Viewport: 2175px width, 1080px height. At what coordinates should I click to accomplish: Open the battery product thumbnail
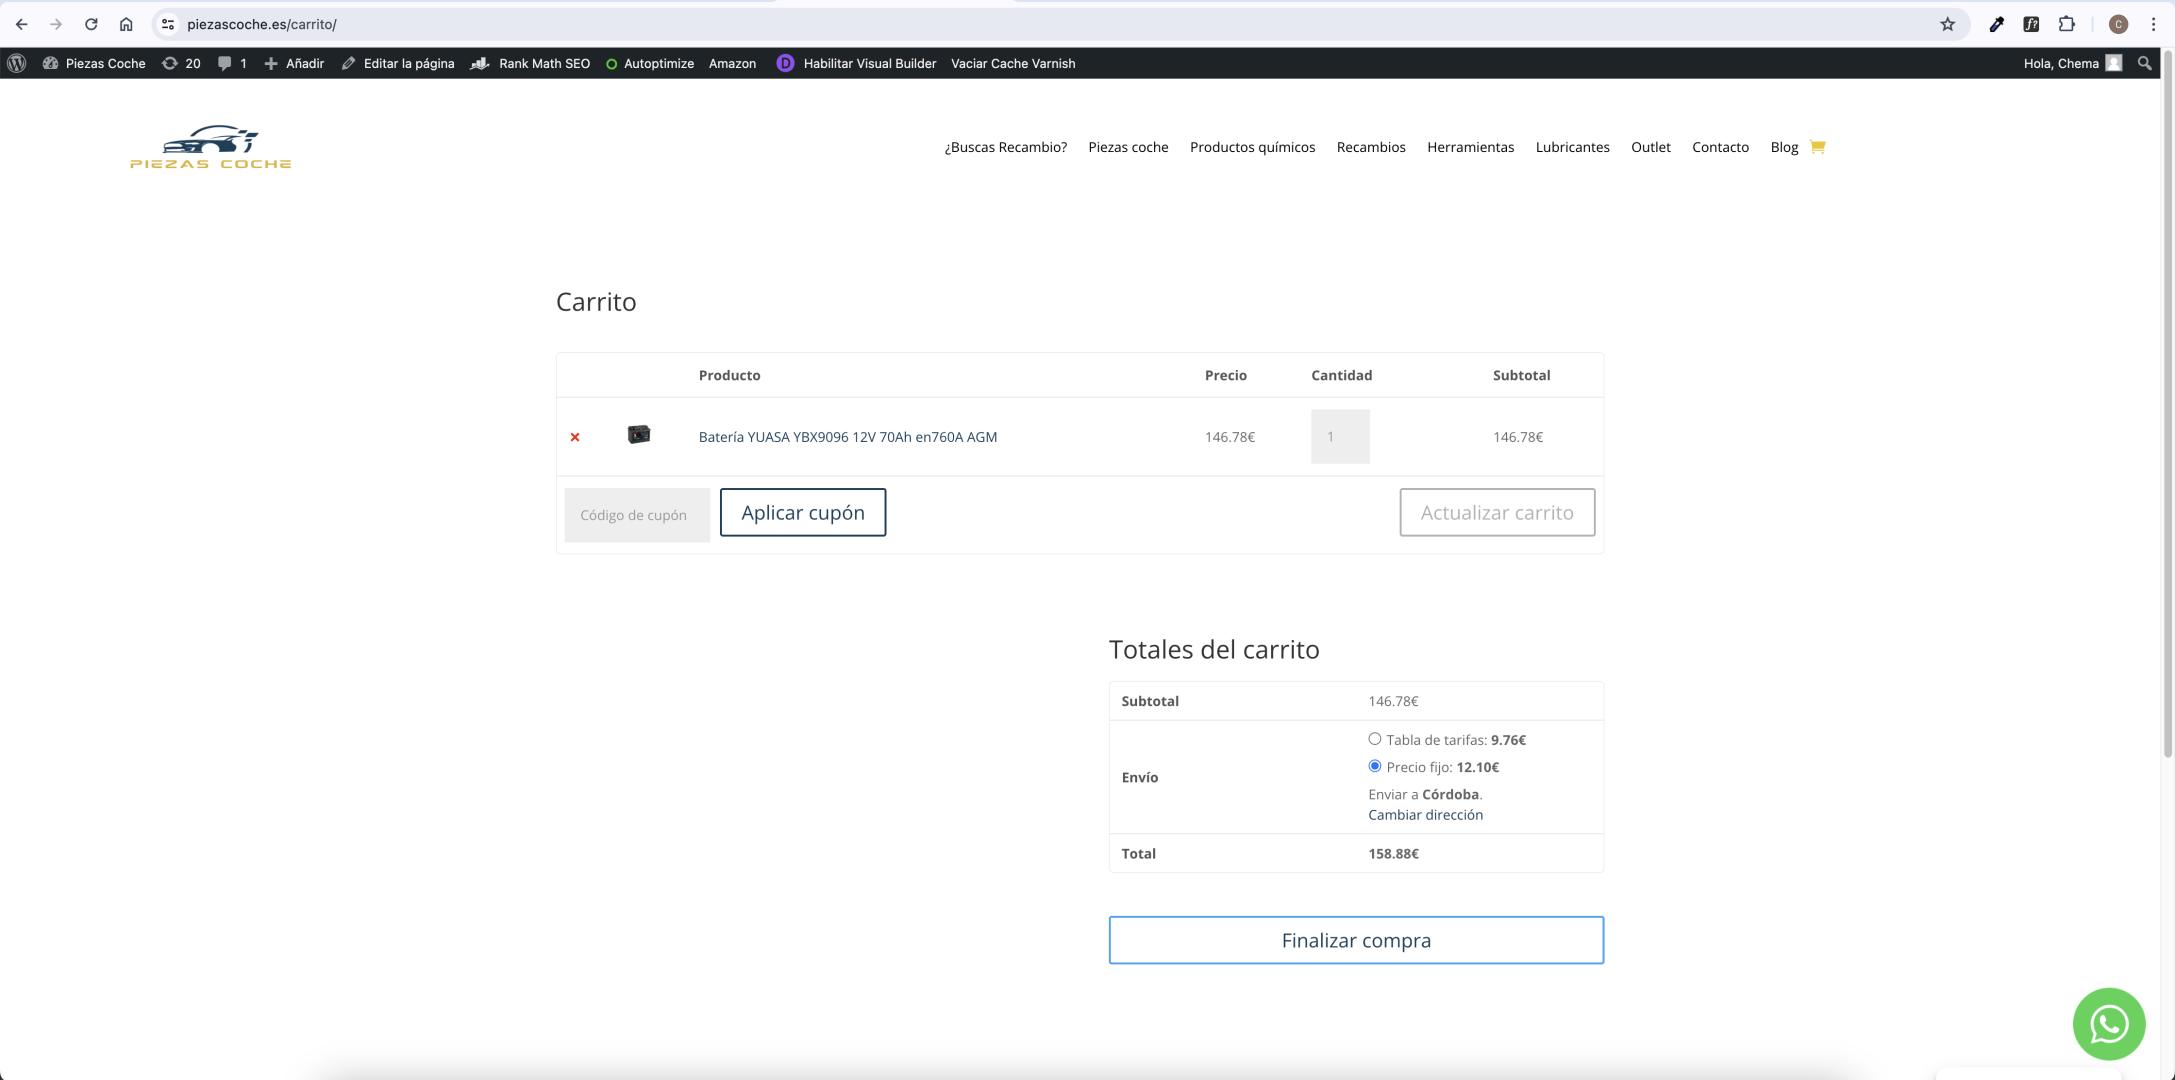[x=639, y=435]
